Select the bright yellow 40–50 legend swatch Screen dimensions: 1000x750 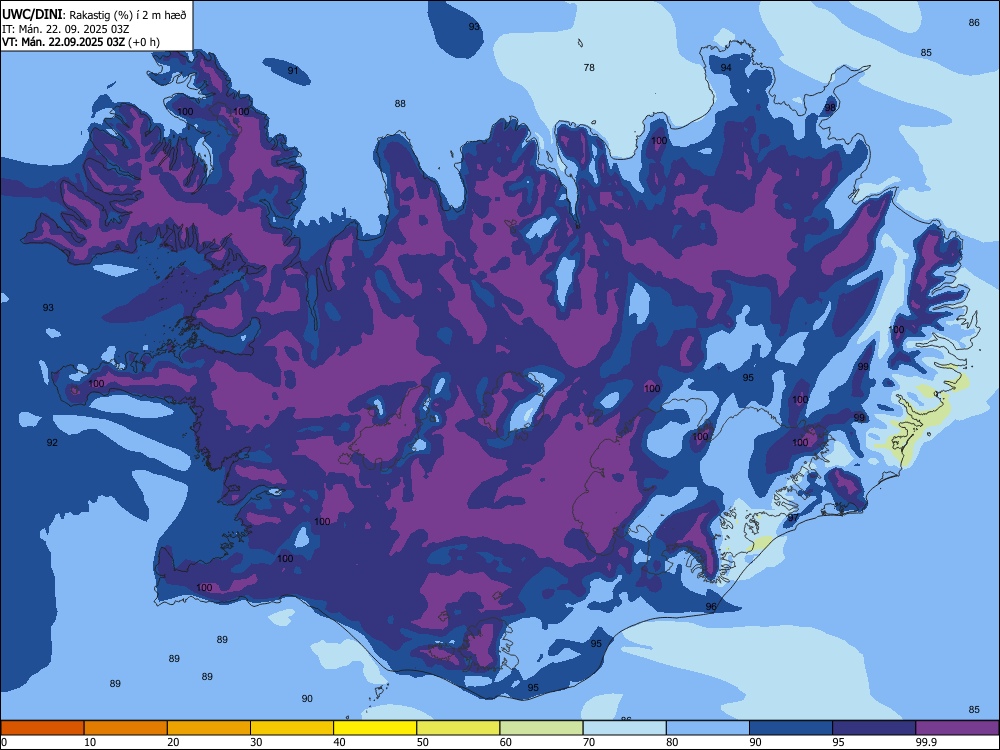click(375, 728)
